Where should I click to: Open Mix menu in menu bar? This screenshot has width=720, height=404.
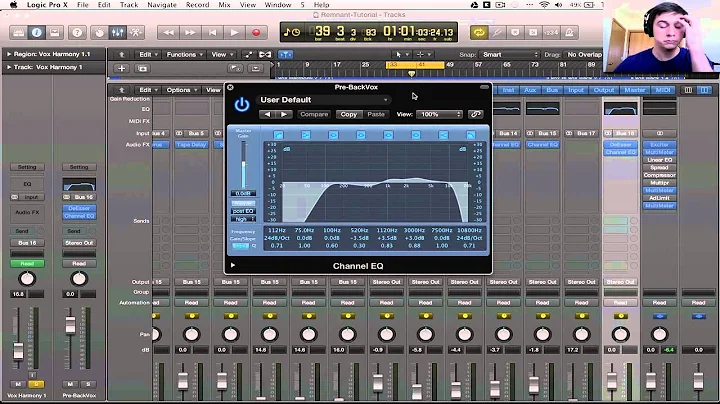225,5
